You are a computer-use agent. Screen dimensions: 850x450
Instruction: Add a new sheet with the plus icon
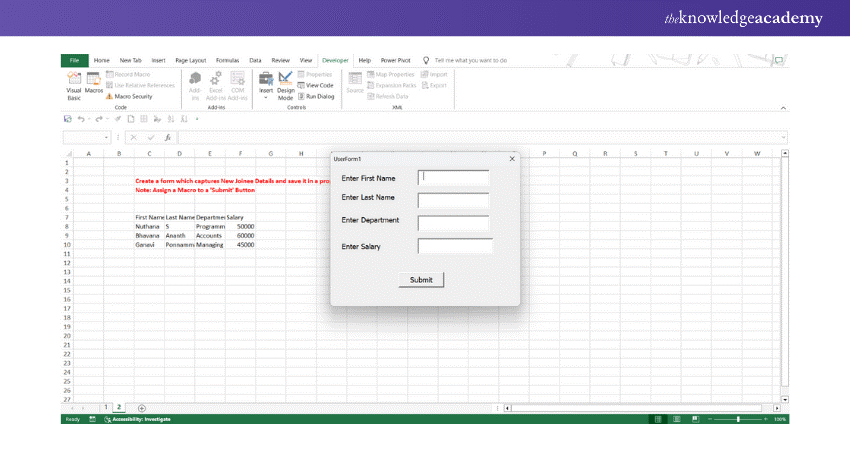141,408
